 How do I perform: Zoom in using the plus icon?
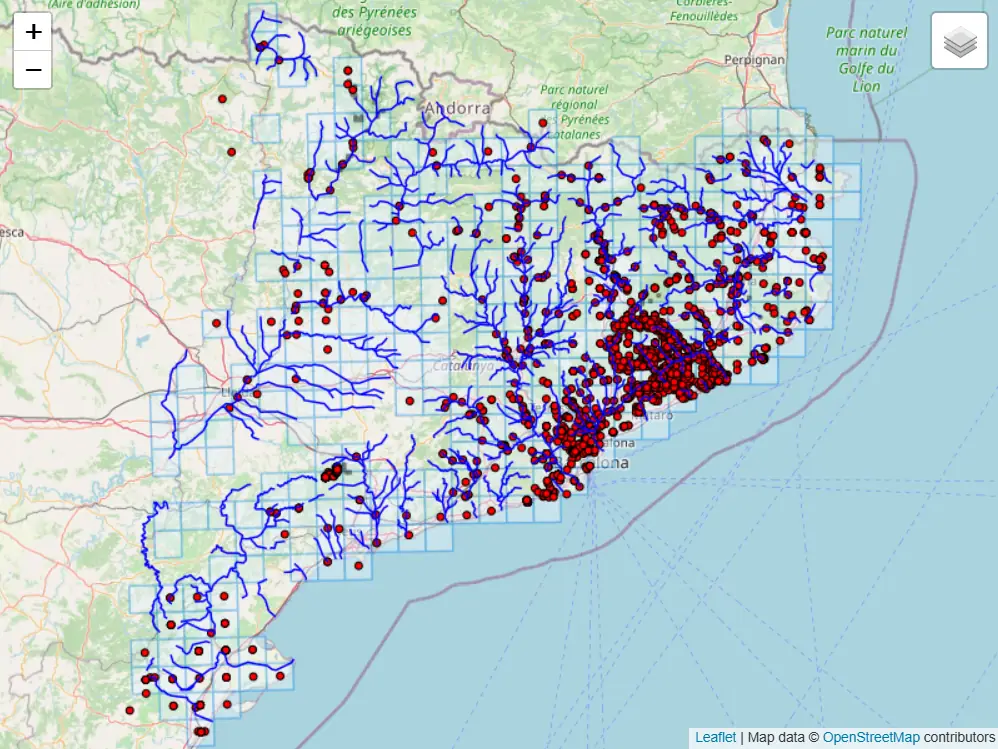[33, 31]
